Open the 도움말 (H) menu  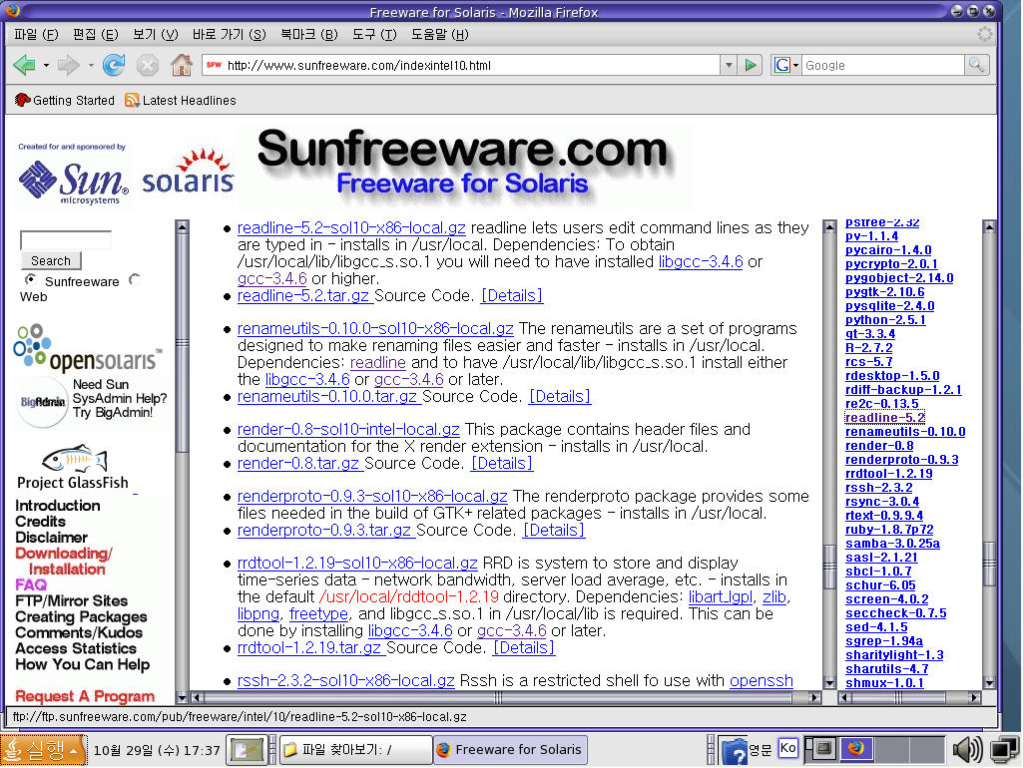[x=440, y=34]
